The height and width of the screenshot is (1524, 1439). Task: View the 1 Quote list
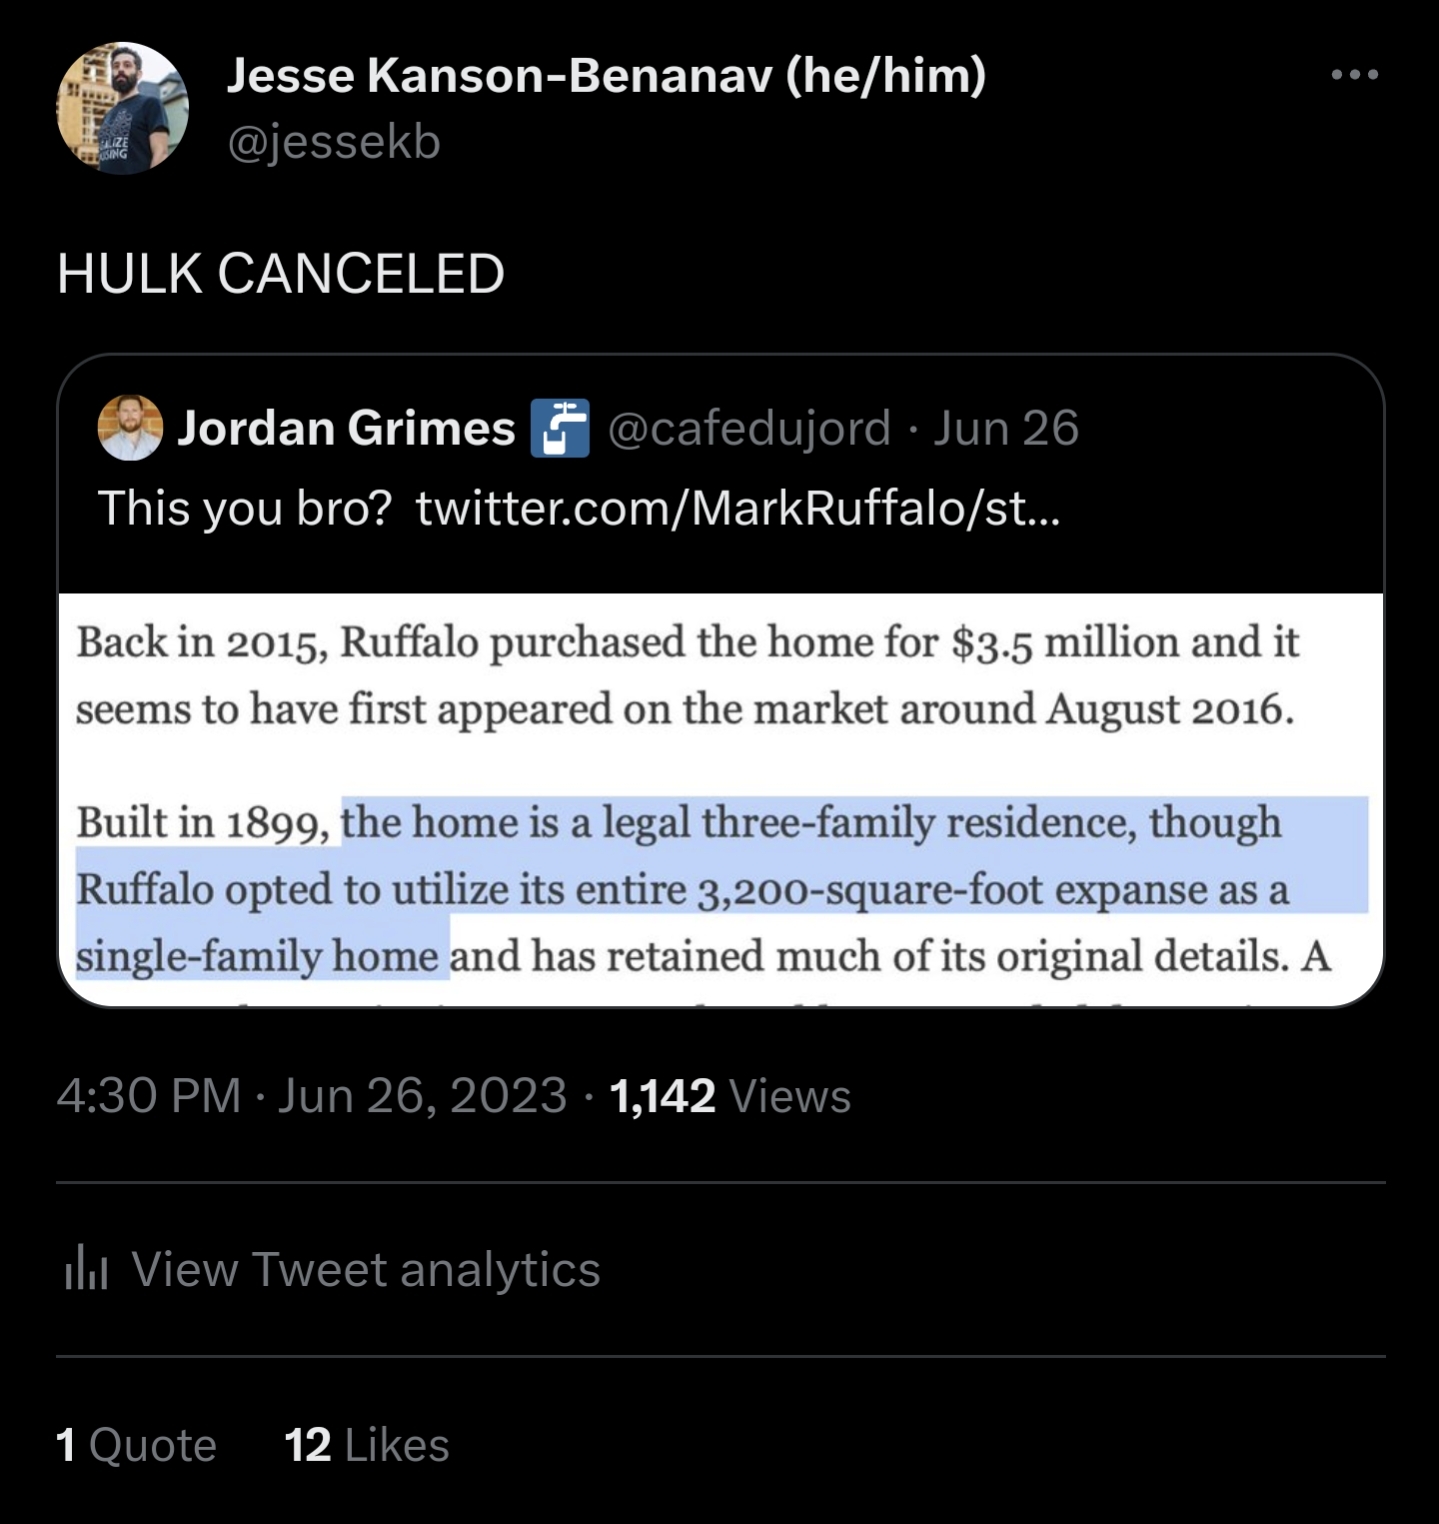137,1446
